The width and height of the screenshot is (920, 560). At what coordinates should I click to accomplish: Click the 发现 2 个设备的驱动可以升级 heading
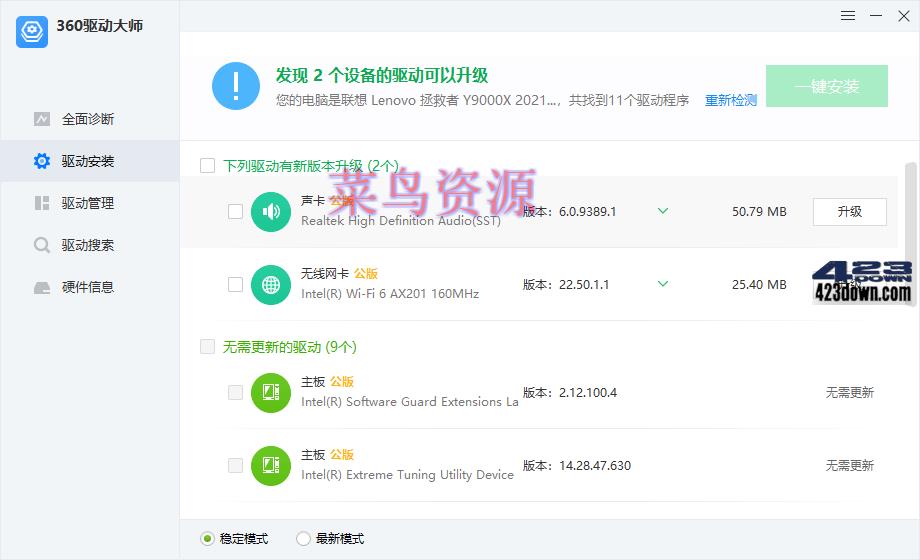point(382,75)
